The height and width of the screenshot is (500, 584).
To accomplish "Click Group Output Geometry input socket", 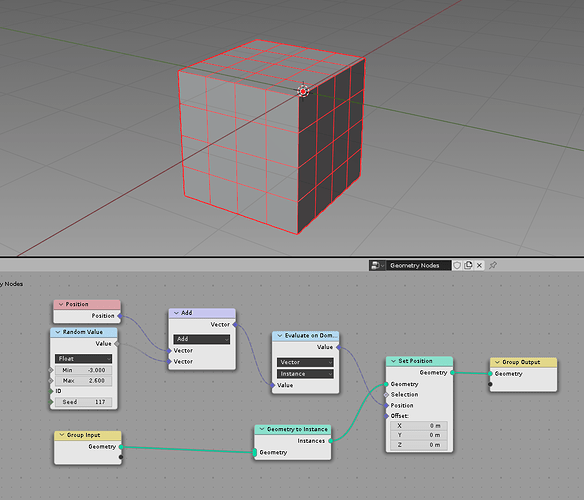I will pos(491,374).
